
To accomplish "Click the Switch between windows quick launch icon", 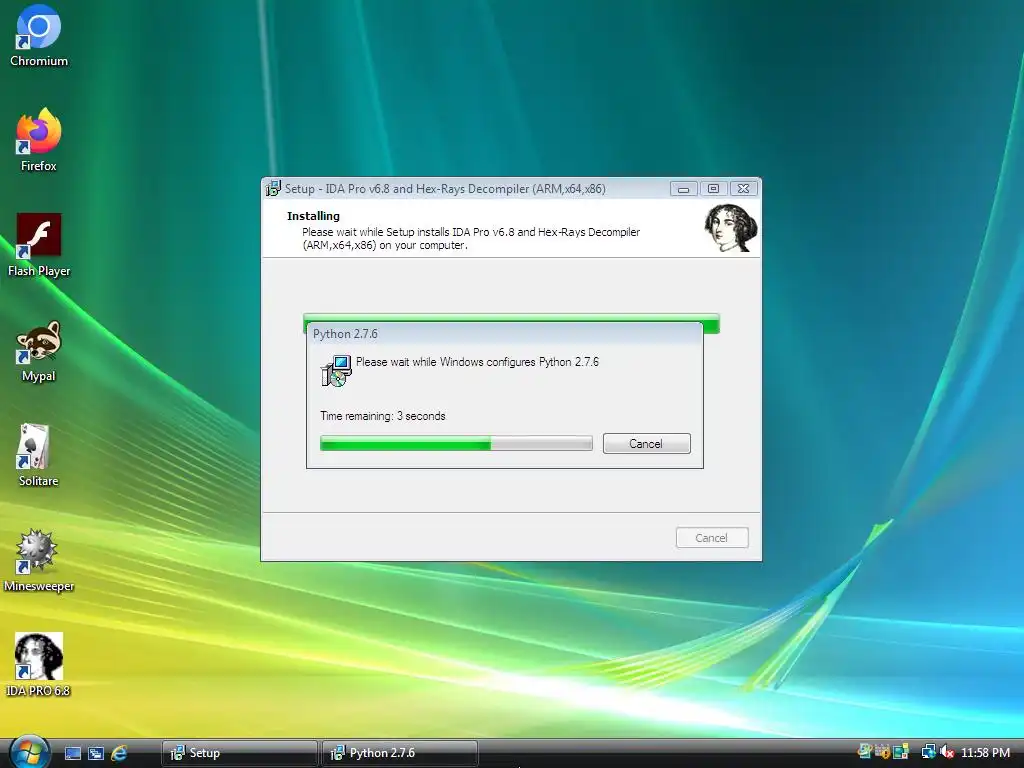I will [x=95, y=753].
